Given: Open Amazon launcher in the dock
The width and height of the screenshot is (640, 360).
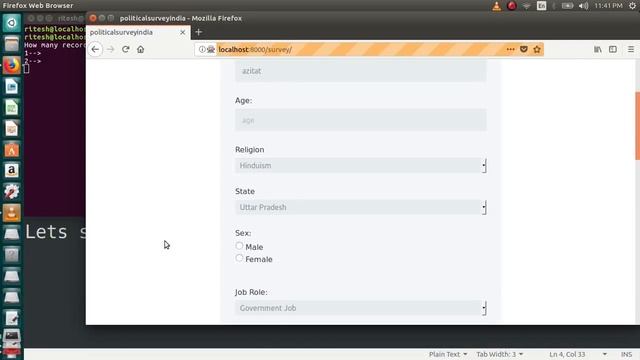Looking at the screenshot, I should 11,170.
